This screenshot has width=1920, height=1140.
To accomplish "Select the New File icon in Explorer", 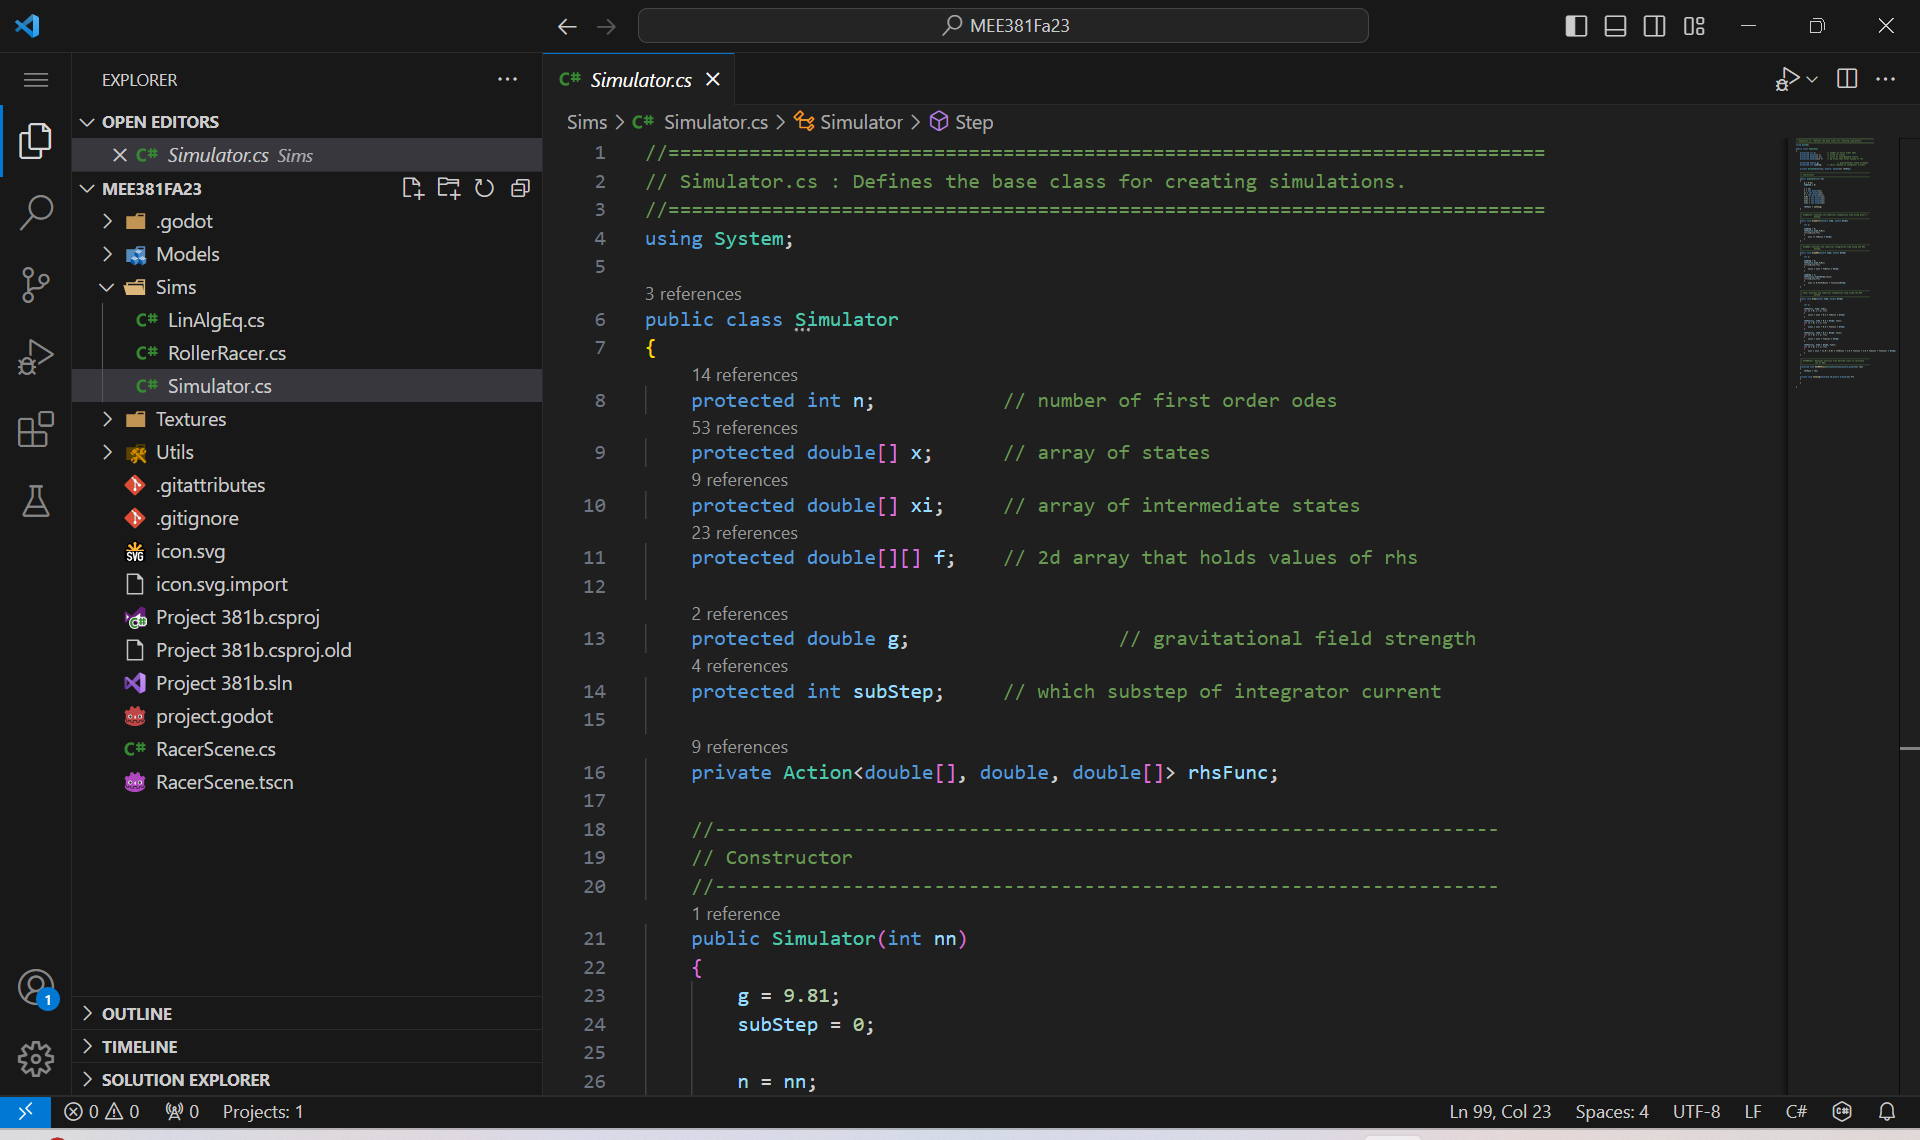I will [x=413, y=188].
